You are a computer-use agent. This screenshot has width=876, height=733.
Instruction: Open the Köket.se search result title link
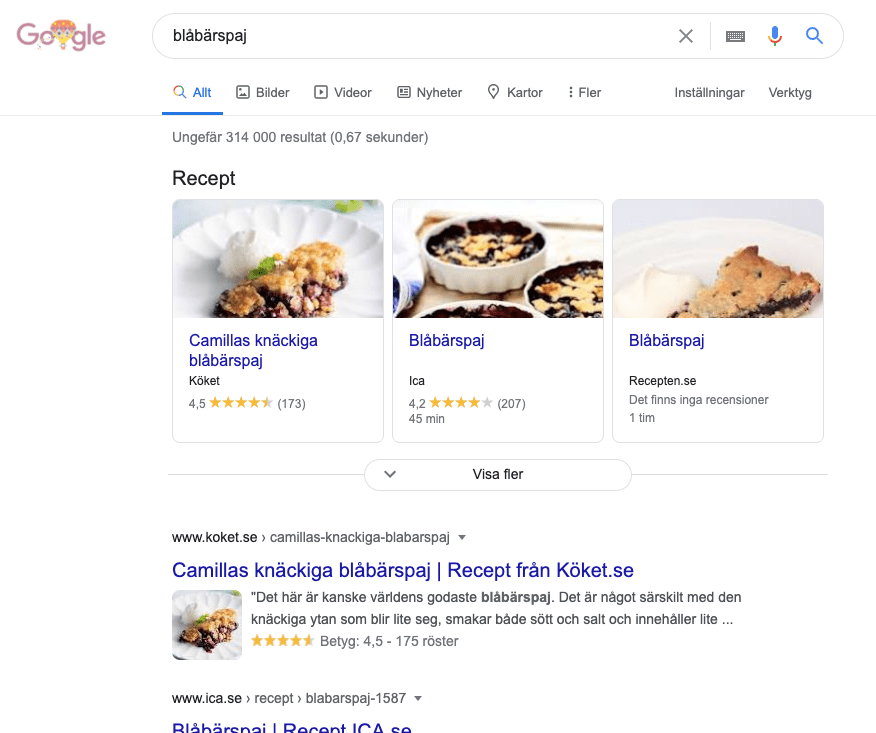pyautogui.click(x=403, y=570)
